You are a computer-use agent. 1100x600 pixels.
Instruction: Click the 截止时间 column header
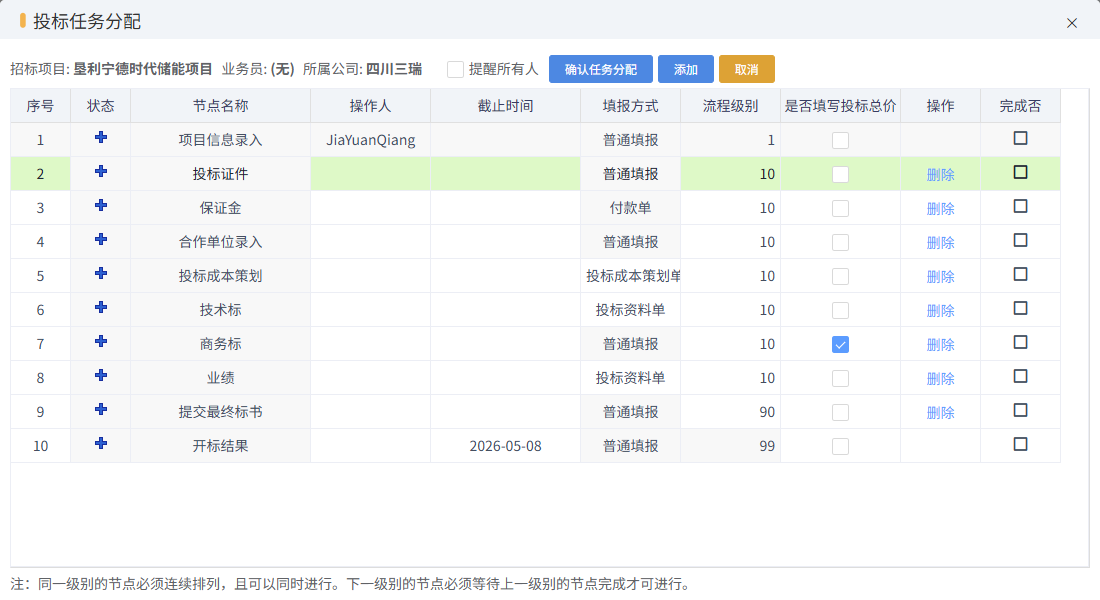(x=505, y=106)
